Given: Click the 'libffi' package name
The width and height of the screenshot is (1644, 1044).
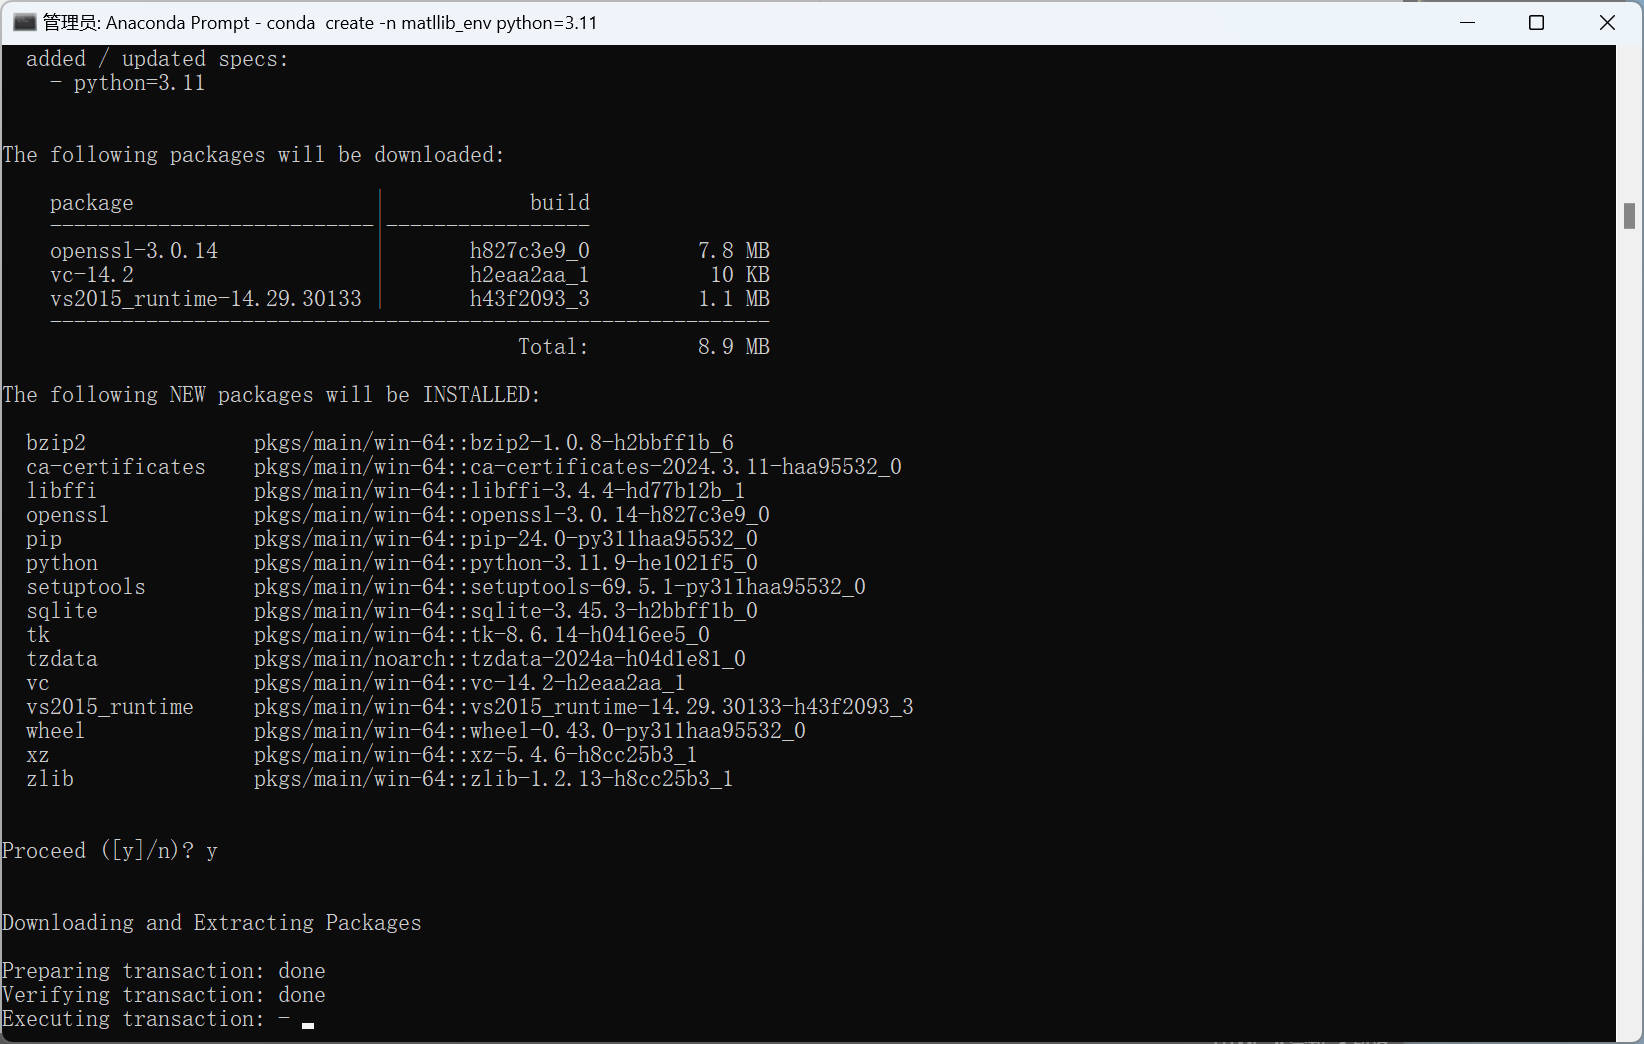Looking at the screenshot, I should tap(62, 491).
